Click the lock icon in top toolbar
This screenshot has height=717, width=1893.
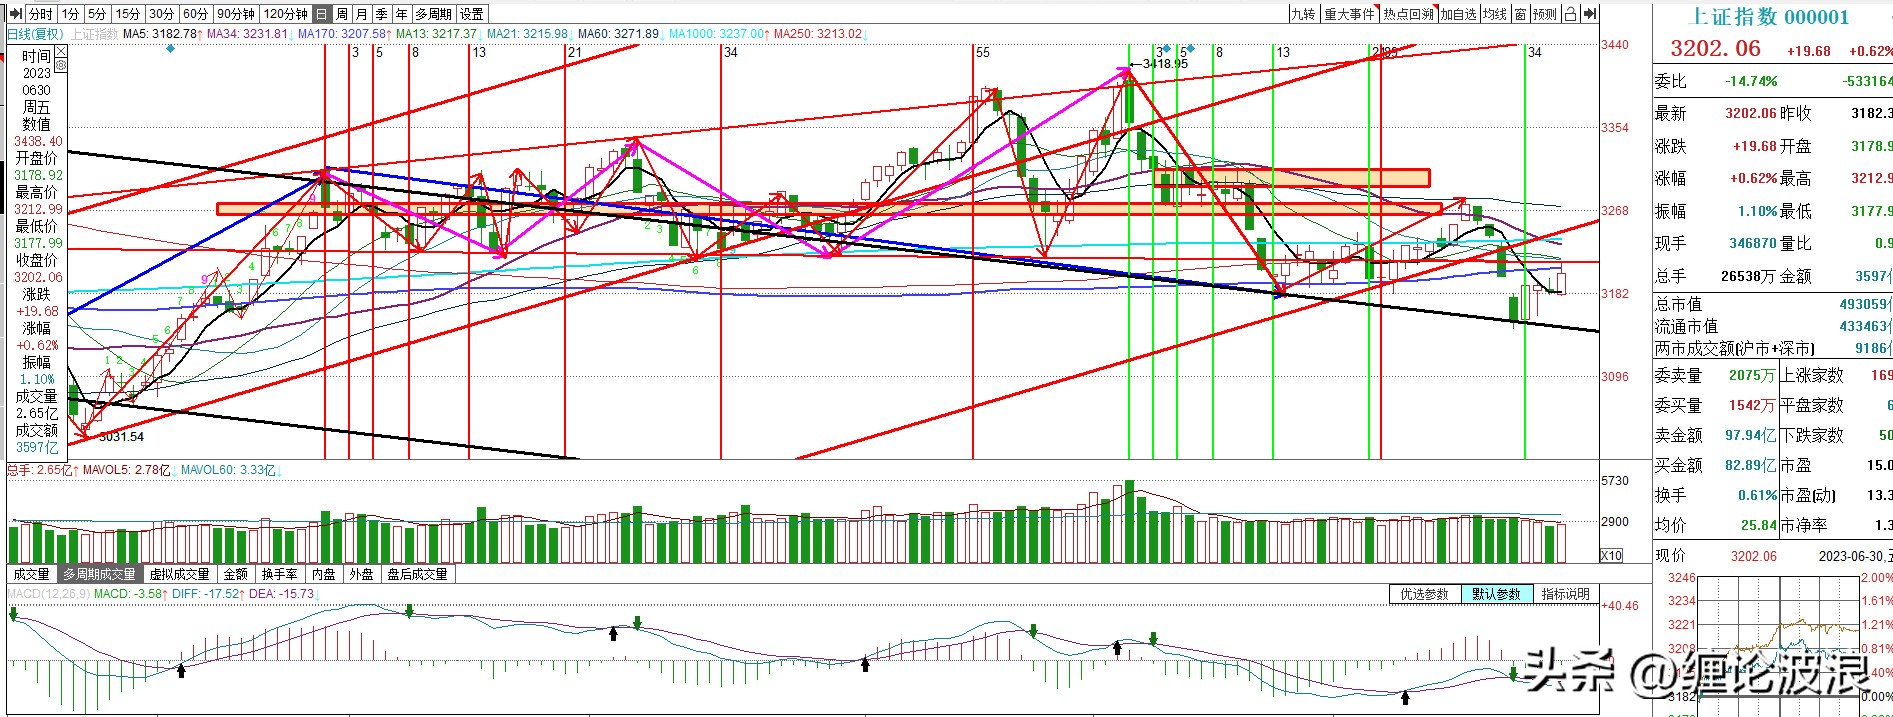1570,14
